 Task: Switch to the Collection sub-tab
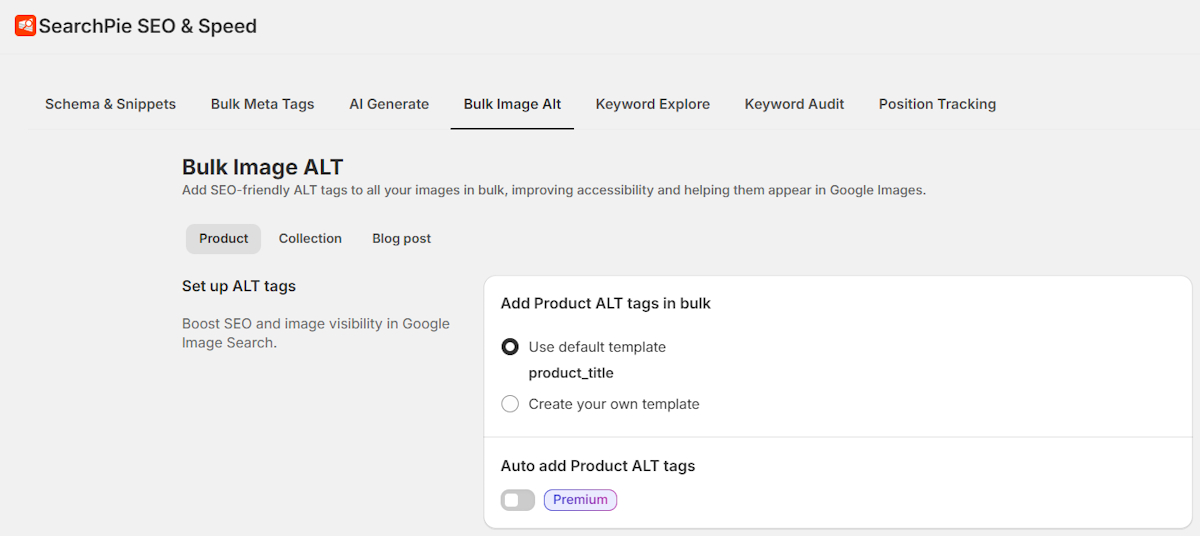tap(310, 238)
